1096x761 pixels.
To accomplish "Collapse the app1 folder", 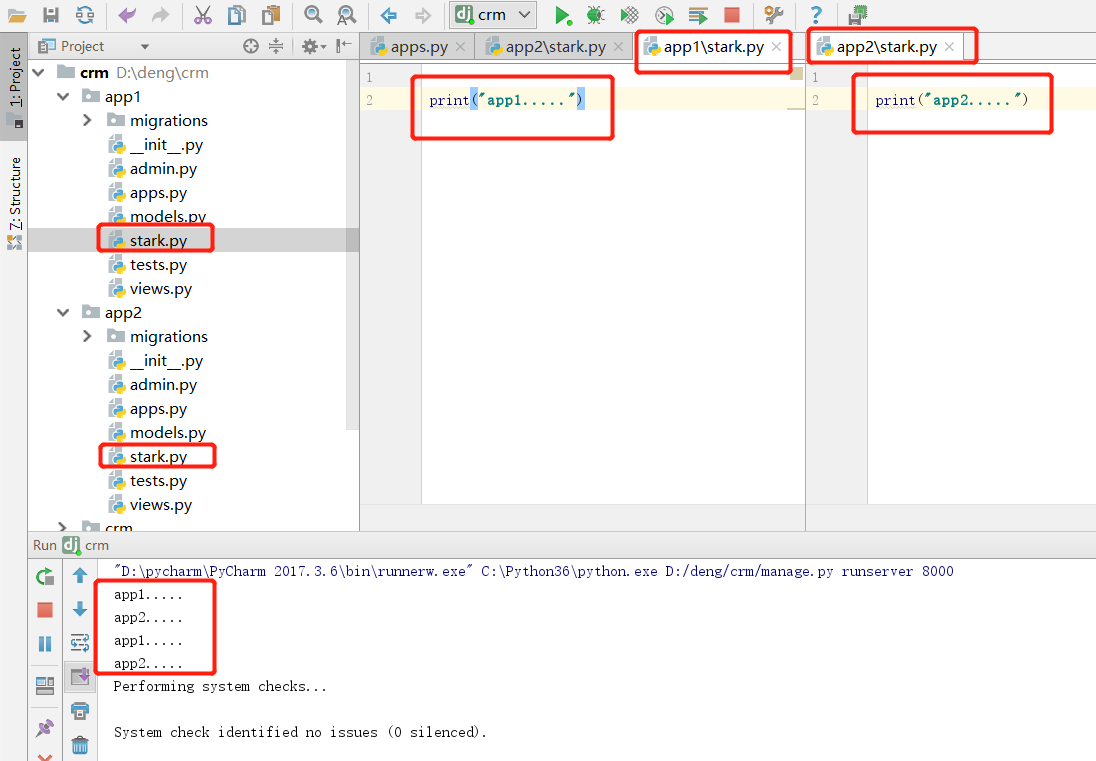I will coord(64,96).
